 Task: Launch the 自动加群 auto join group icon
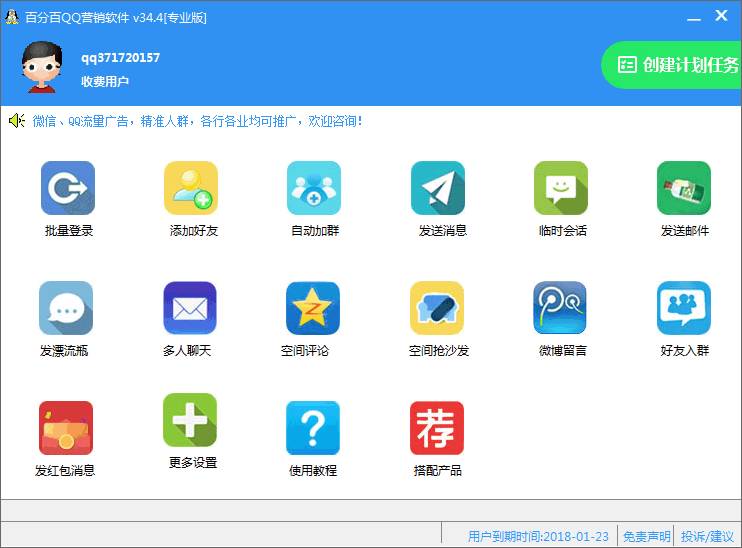coord(314,188)
